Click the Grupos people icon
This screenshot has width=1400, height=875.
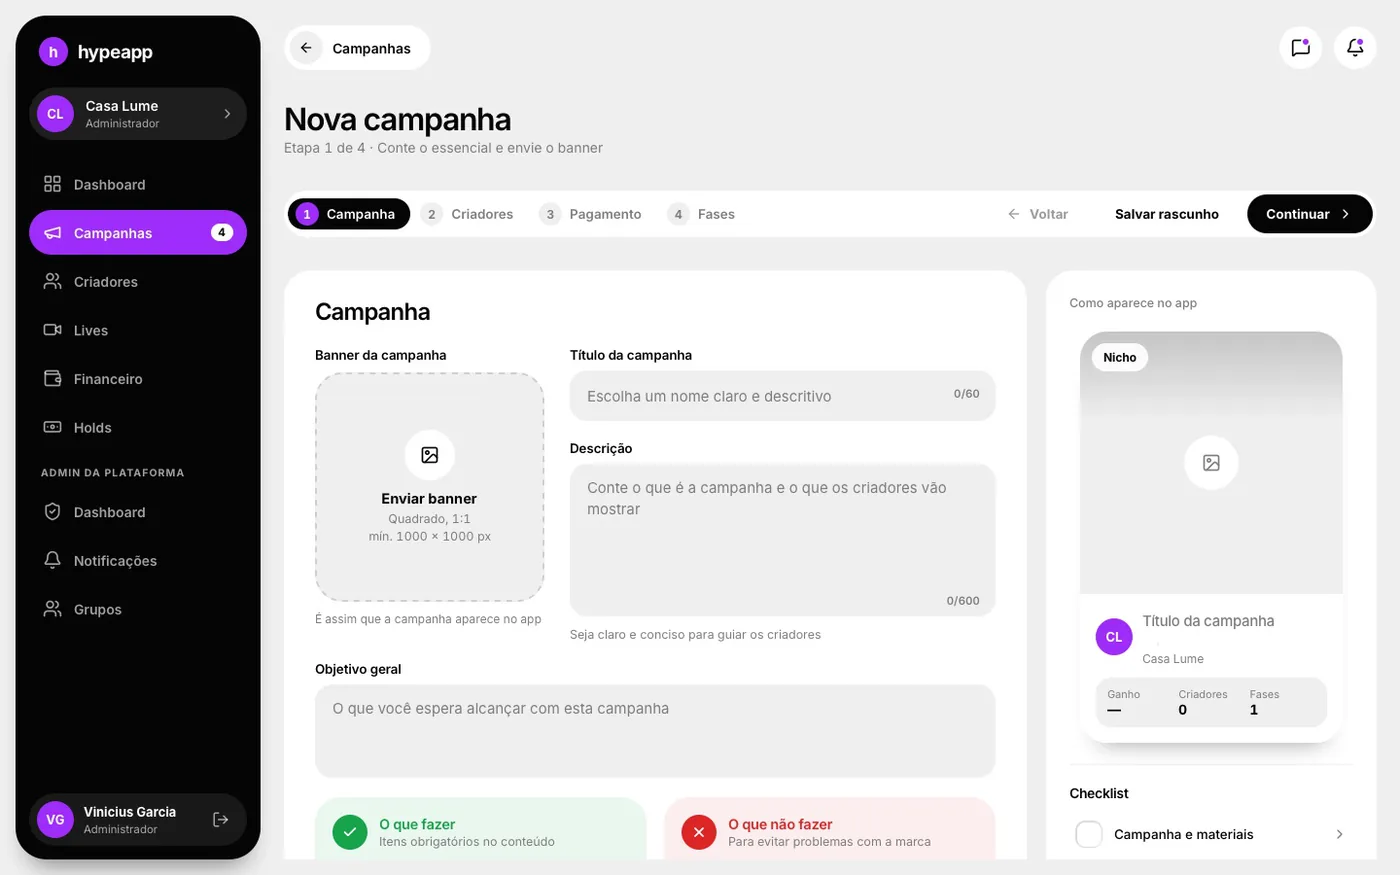pos(53,609)
